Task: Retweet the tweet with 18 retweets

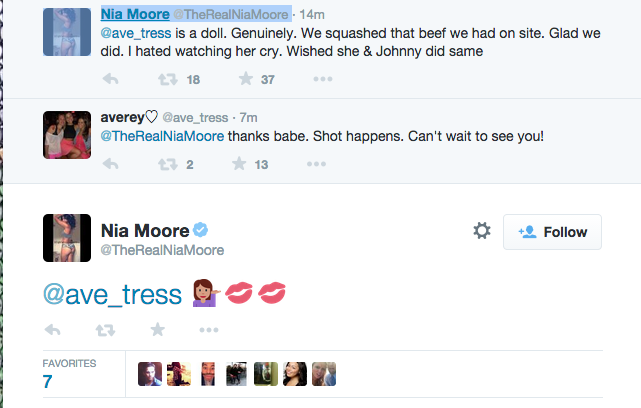Action: pos(168,79)
